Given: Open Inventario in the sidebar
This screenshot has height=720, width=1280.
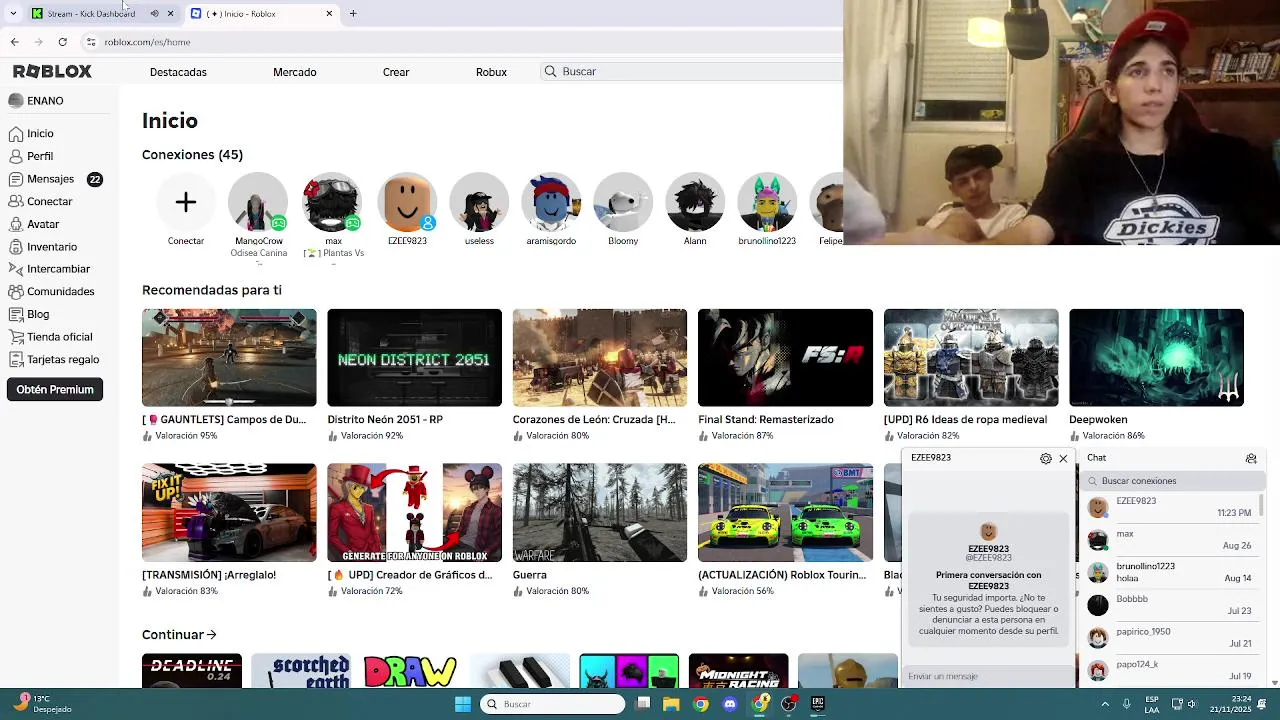Looking at the screenshot, I should (42, 246).
